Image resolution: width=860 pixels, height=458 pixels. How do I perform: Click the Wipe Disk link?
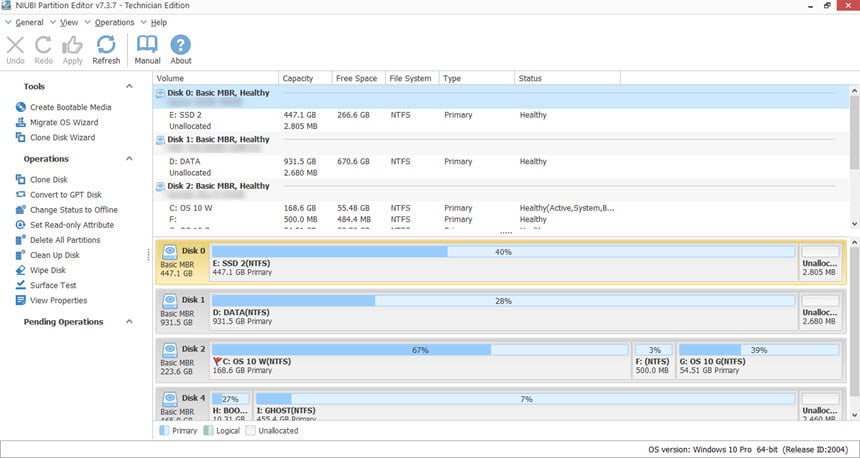click(x=48, y=270)
